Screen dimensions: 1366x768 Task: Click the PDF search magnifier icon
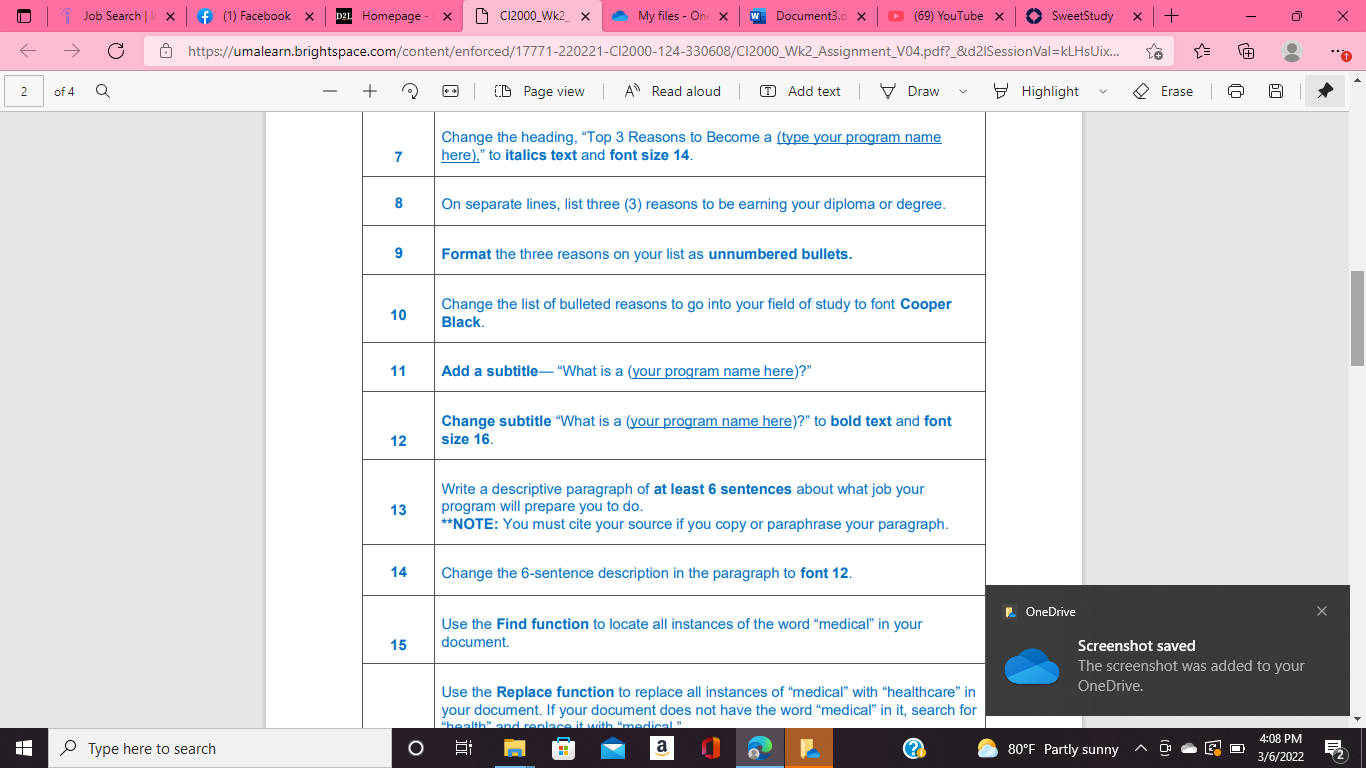(x=102, y=91)
